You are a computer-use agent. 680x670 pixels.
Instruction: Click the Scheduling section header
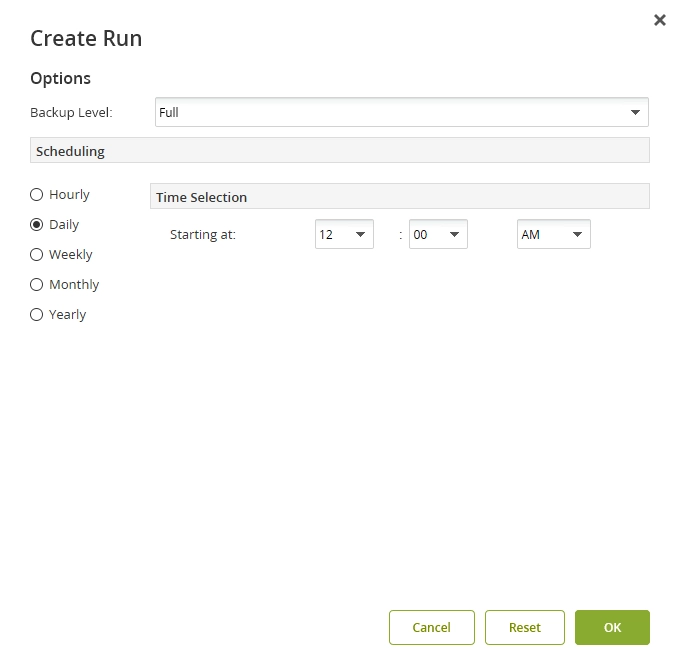pyautogui.click(x=340, y=150)
